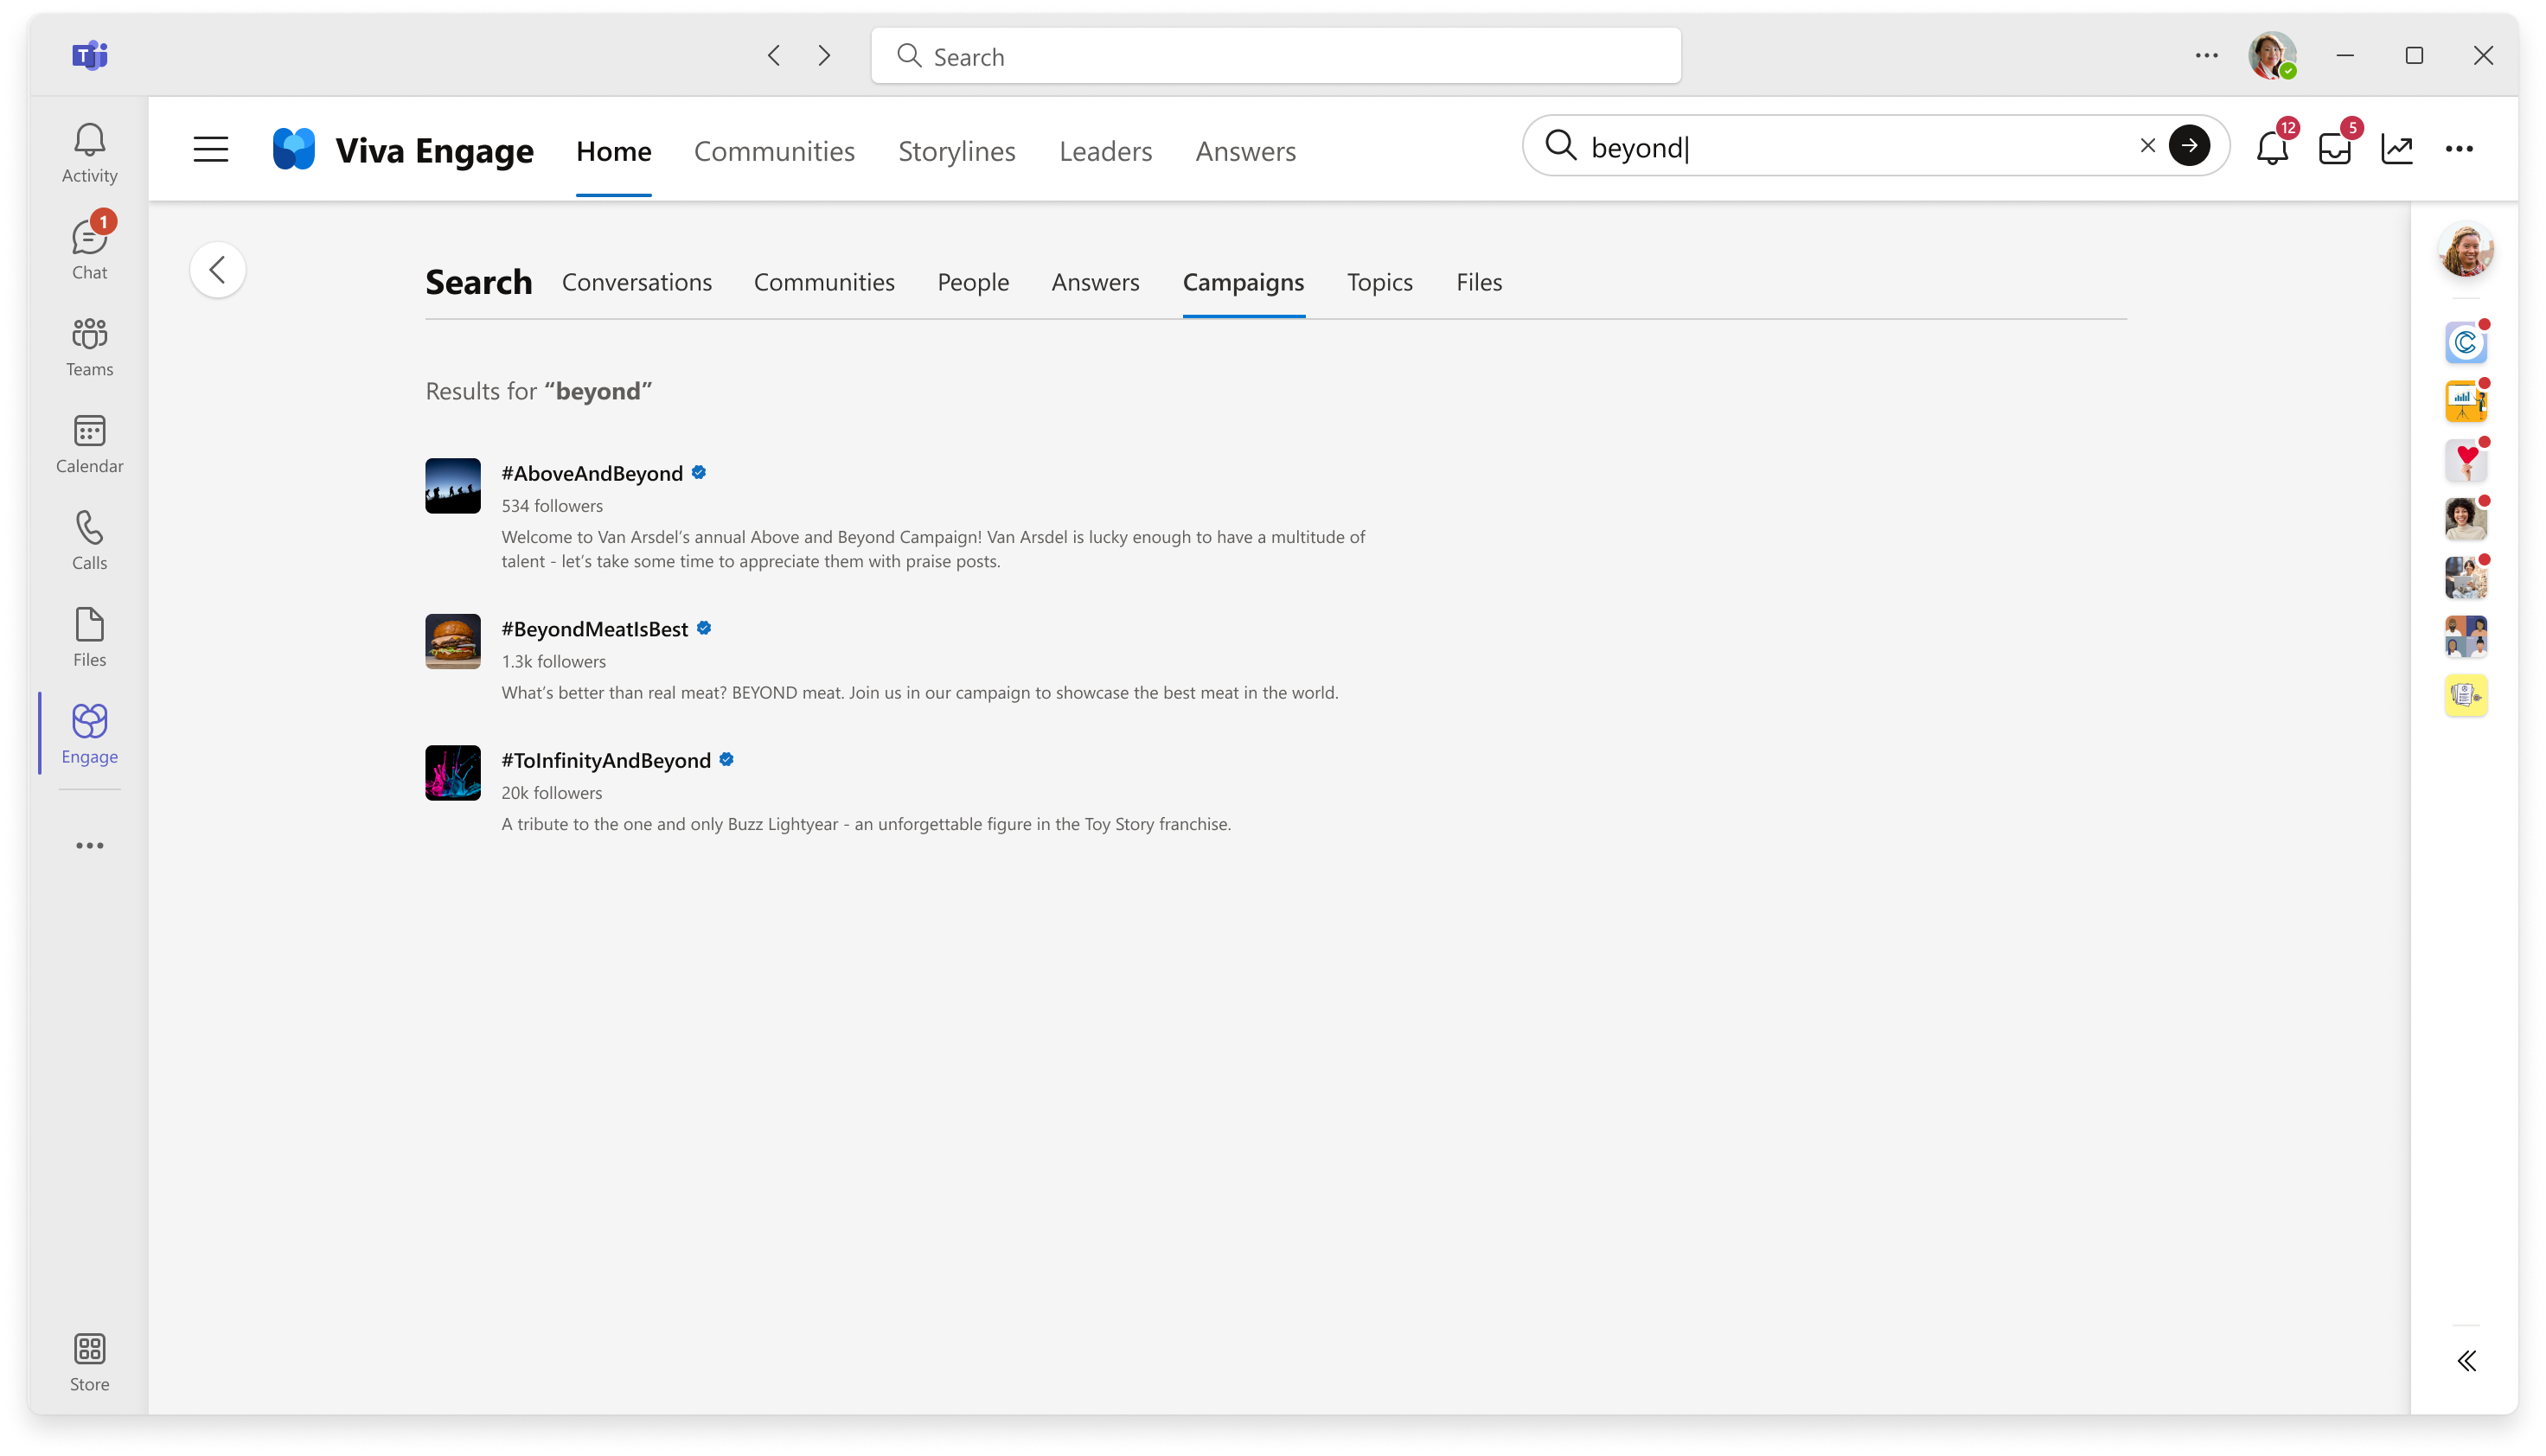2546x1456 pixels.
Task: Collapse the left search results panel
Action: (217, 269)
